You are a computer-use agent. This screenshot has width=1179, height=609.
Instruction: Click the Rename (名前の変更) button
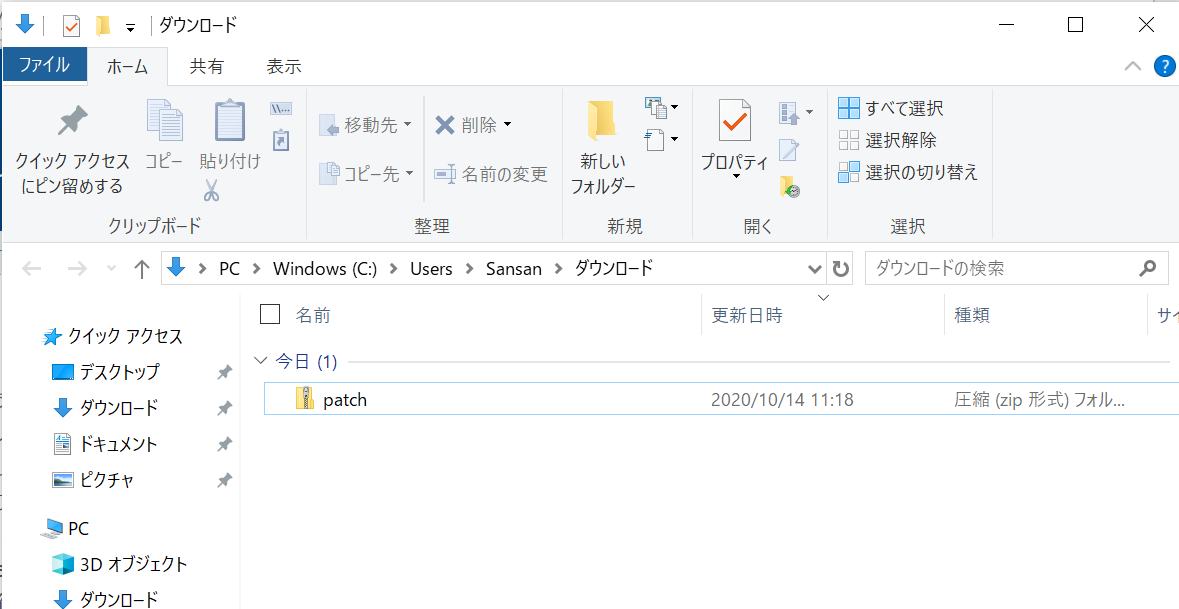pyautogui.click(x=491, y=174)
